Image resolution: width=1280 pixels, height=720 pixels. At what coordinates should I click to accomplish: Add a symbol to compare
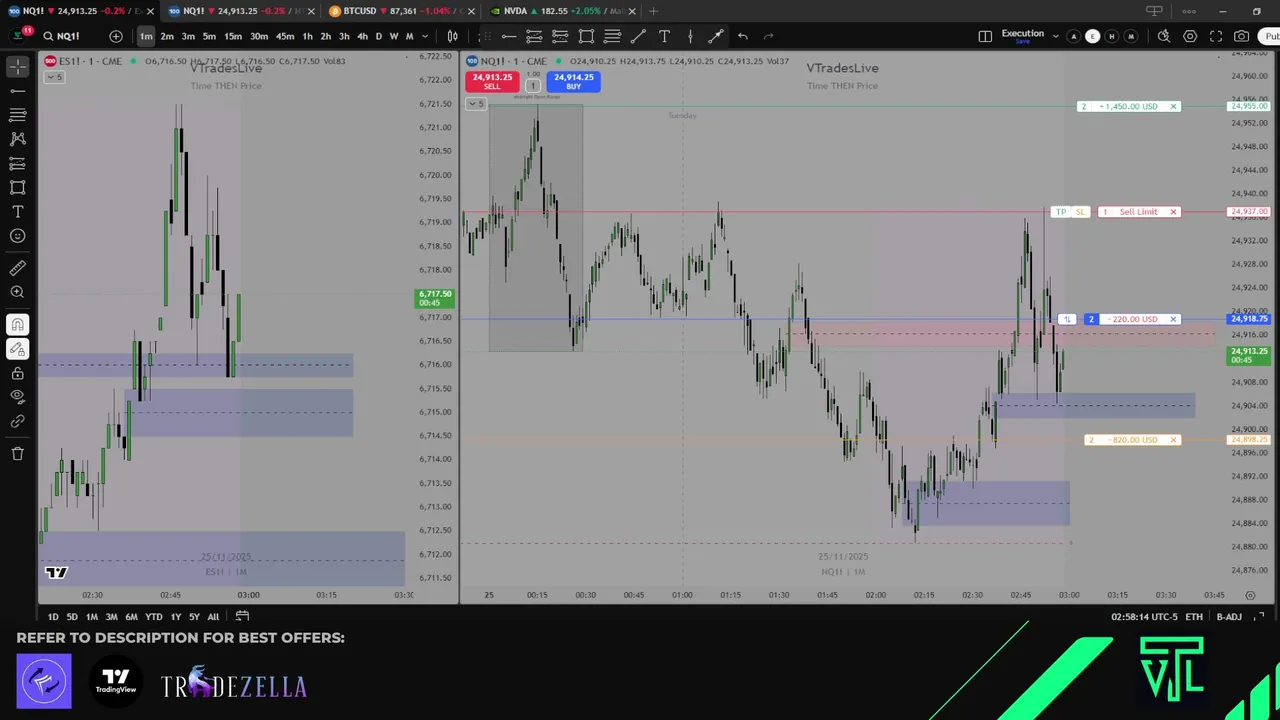pyautogui.click(x=116, y=36)
